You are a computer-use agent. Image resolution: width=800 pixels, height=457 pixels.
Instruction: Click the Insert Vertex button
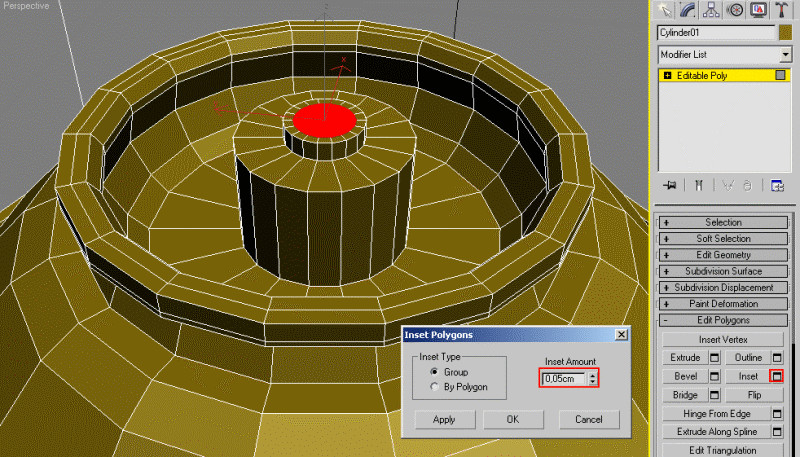point(722,339)
